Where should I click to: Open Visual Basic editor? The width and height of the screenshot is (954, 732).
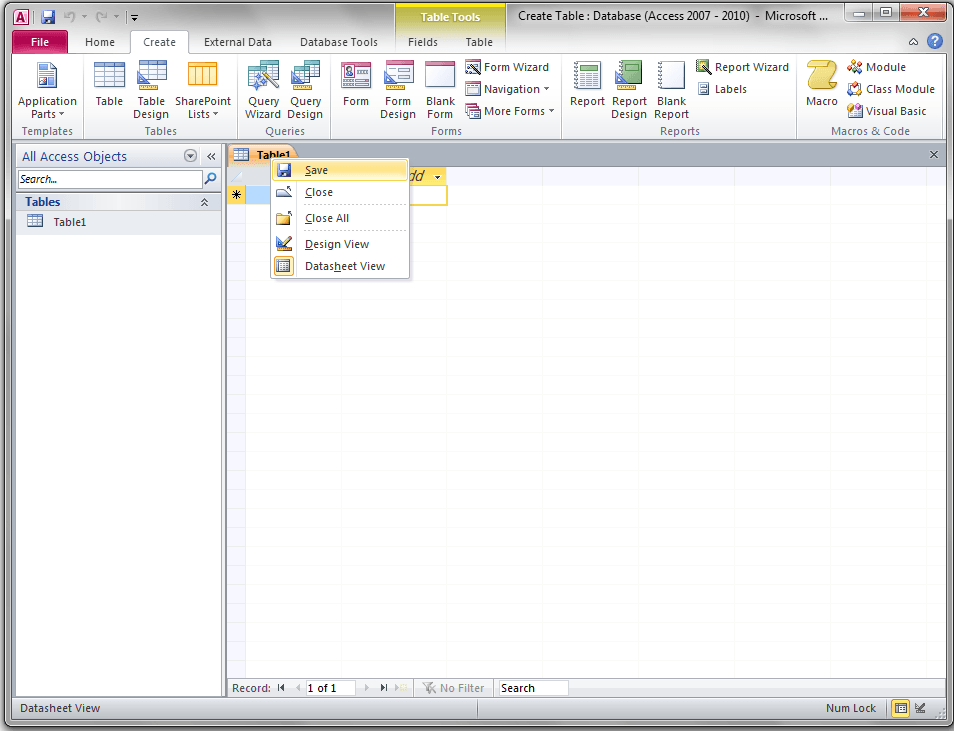tap(886, 111)
